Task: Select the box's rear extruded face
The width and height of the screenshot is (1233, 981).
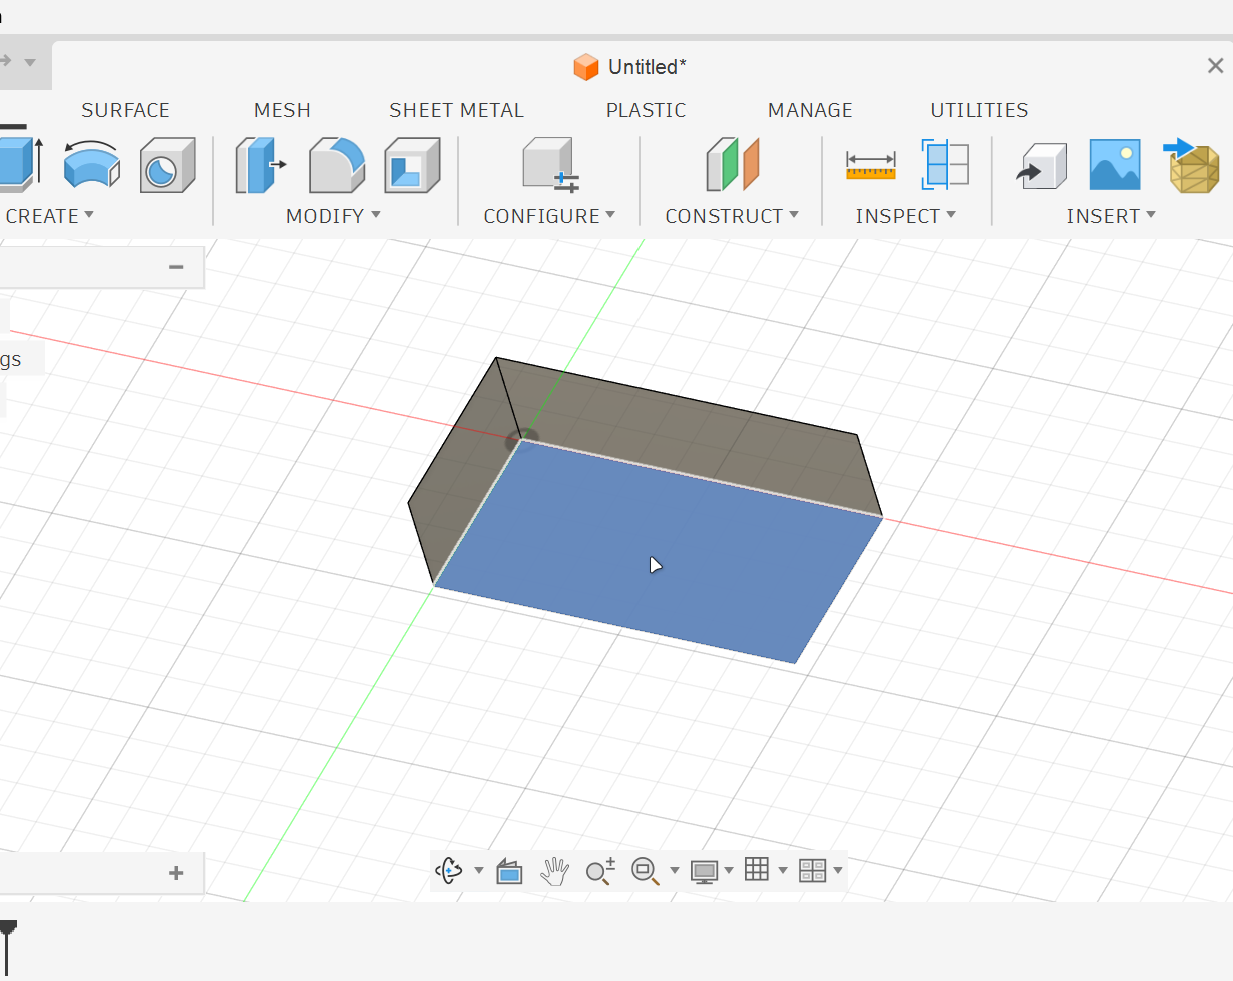Action: [x=690, y=435]
